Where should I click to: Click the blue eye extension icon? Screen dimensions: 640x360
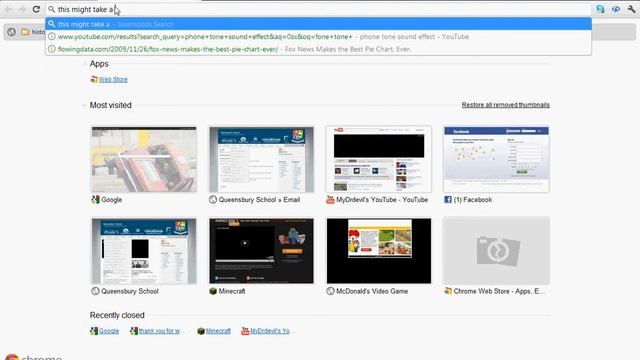tap(616, 9)
